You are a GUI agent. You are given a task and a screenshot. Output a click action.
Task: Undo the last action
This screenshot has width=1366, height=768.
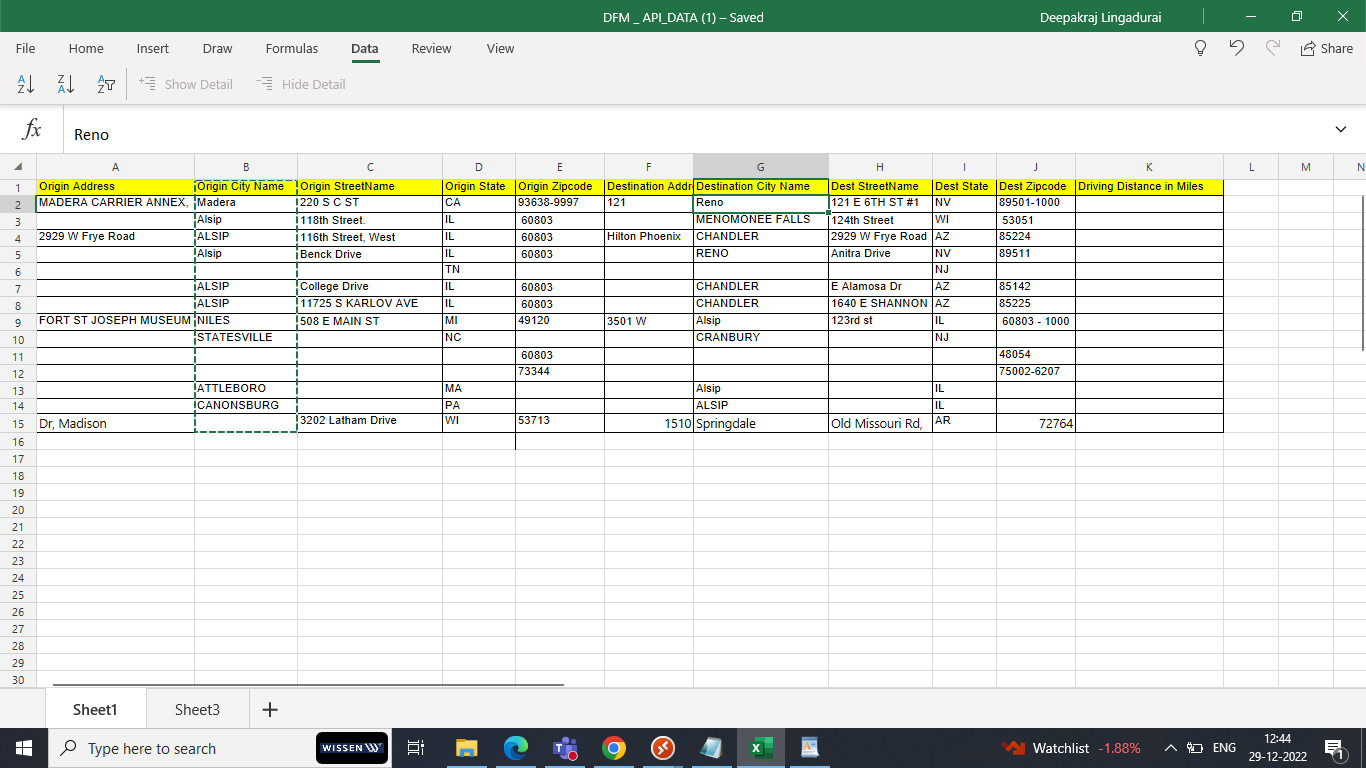1237,48
